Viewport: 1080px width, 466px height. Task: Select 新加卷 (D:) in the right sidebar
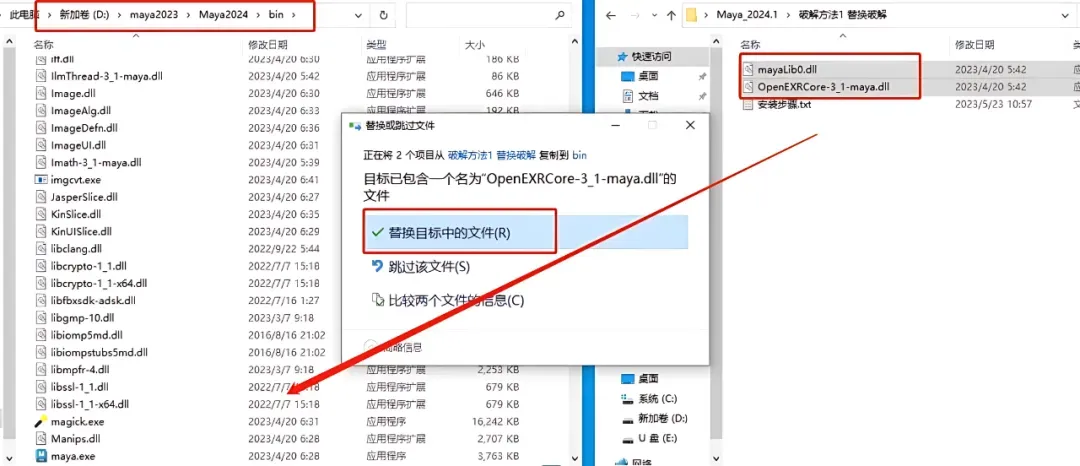point(663,419)
